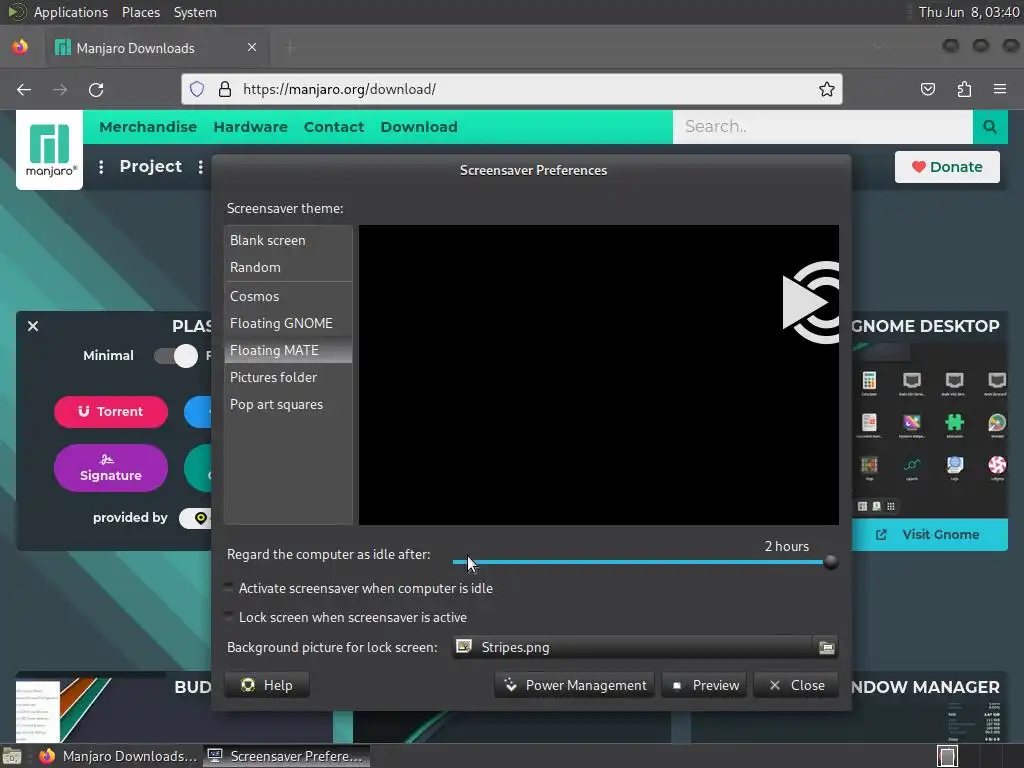Open the Download nav link
This screenshot has height=768, width=1024.
[419, 127]
